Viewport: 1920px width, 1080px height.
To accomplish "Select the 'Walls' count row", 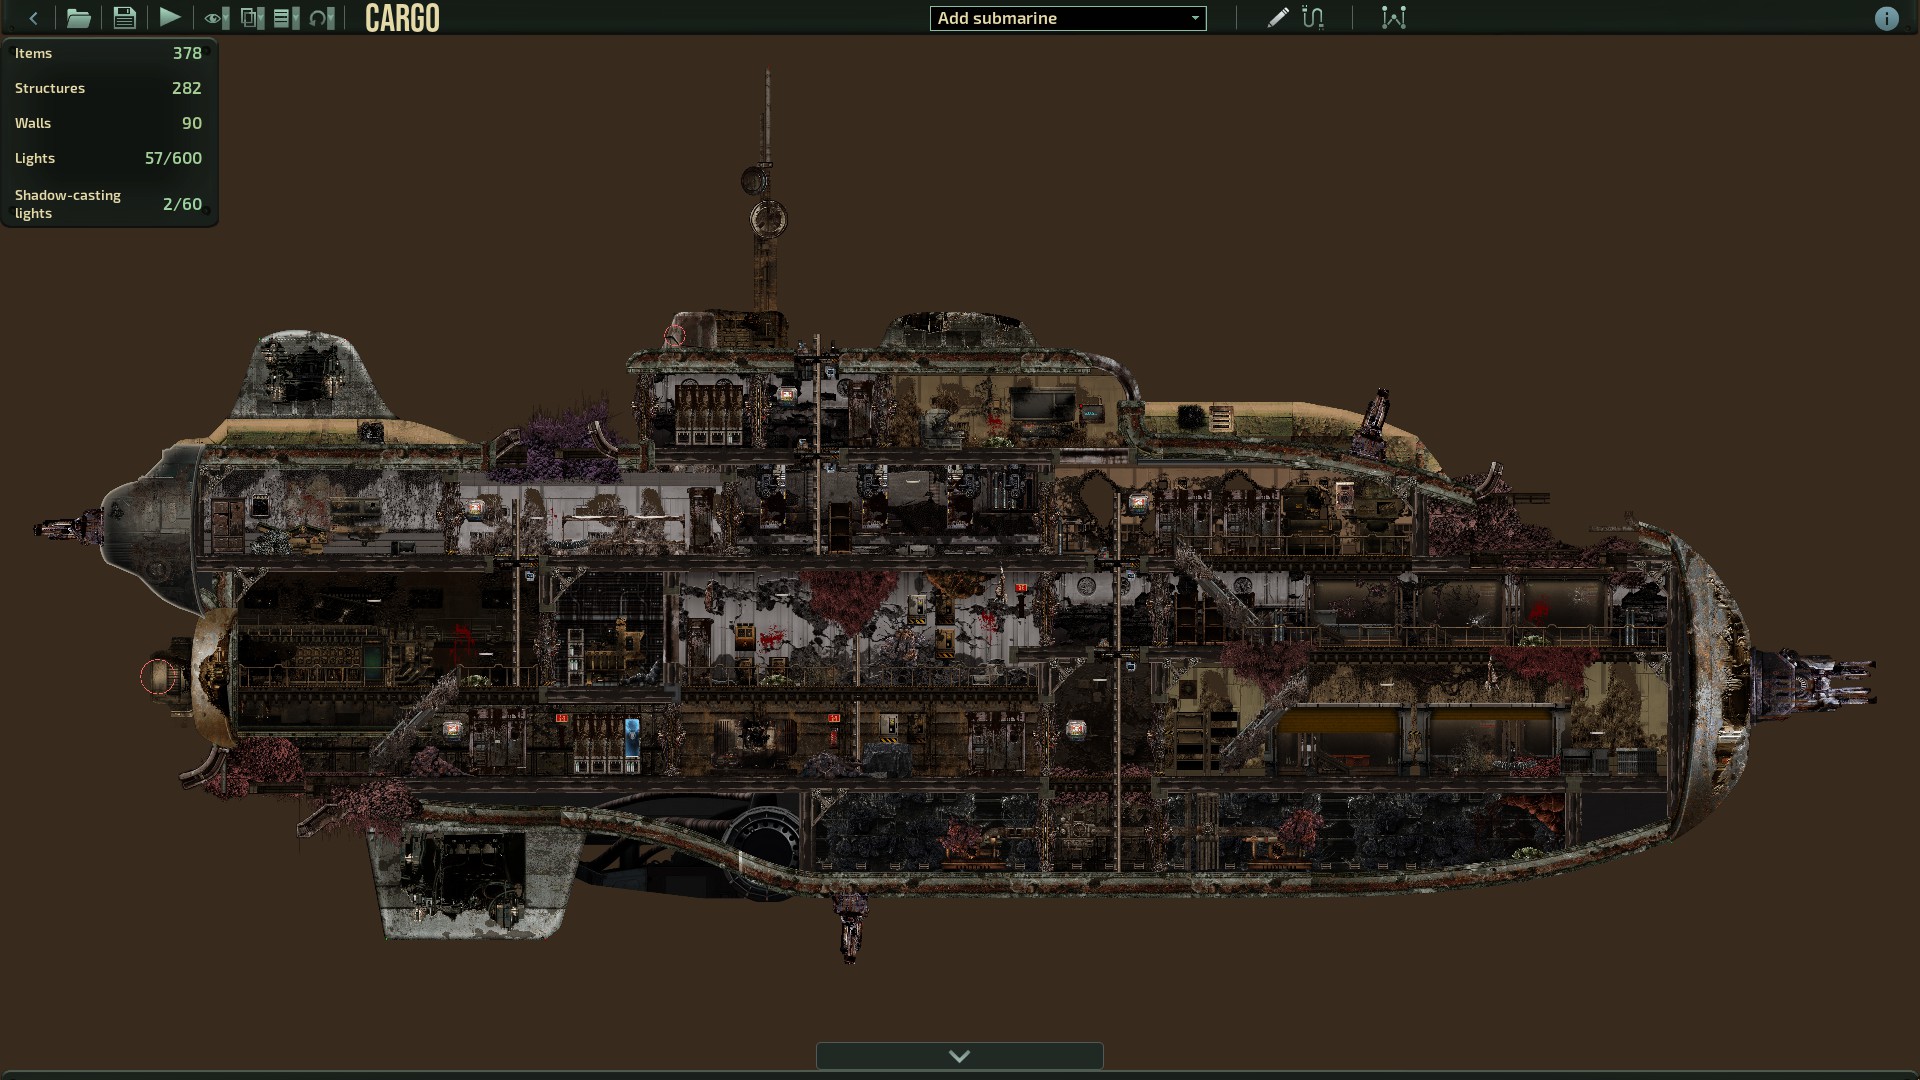I will 108,123.
